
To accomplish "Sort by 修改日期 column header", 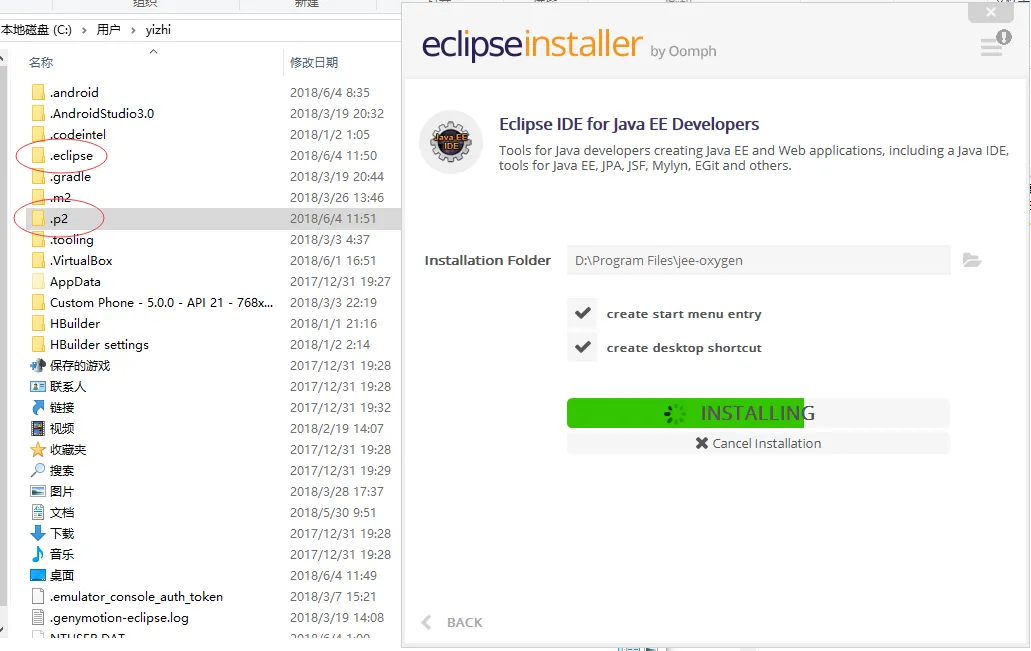I will pos(314,62).
